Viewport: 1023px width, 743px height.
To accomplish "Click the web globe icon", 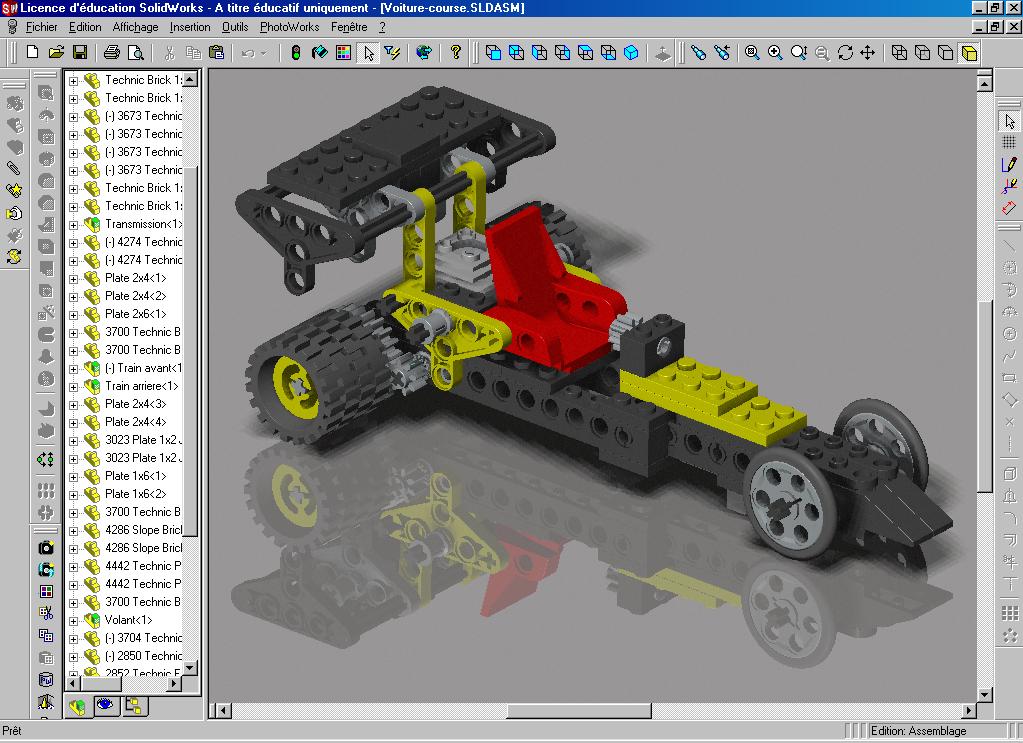I will tap(423, 53).
